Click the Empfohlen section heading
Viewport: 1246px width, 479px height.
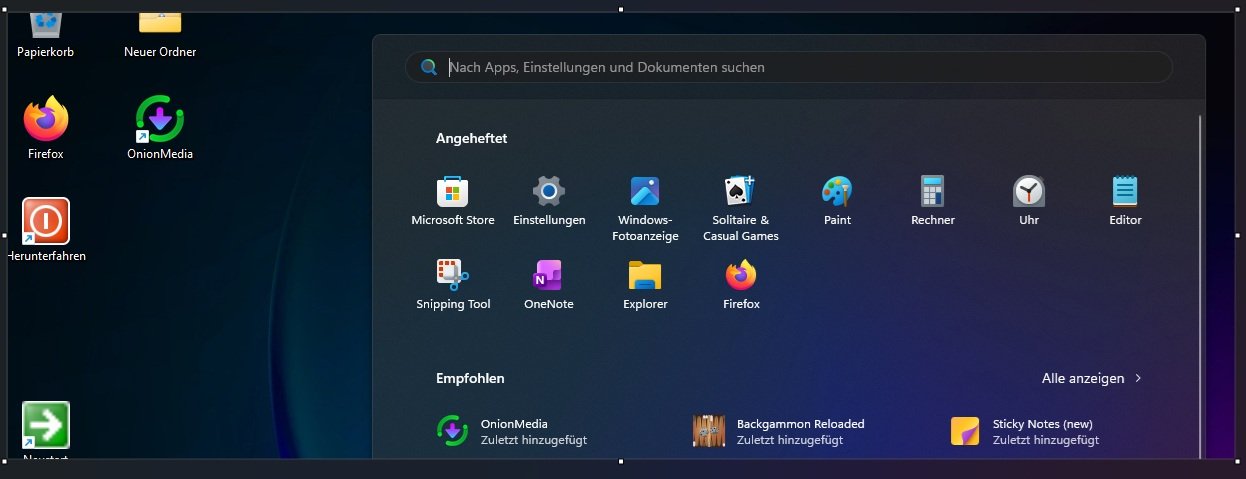(470, 378)
